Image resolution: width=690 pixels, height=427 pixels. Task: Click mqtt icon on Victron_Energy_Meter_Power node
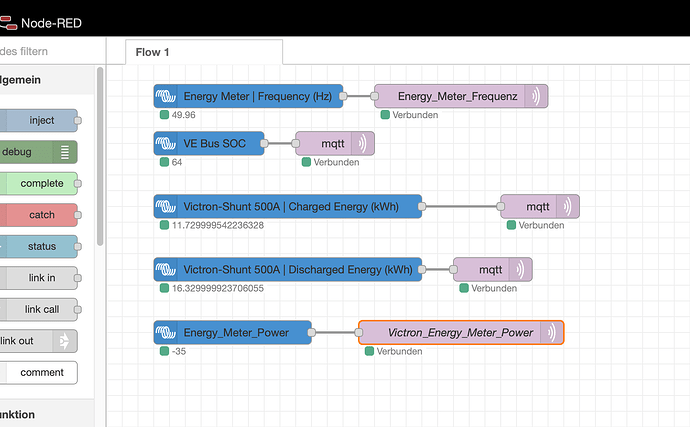552,332
